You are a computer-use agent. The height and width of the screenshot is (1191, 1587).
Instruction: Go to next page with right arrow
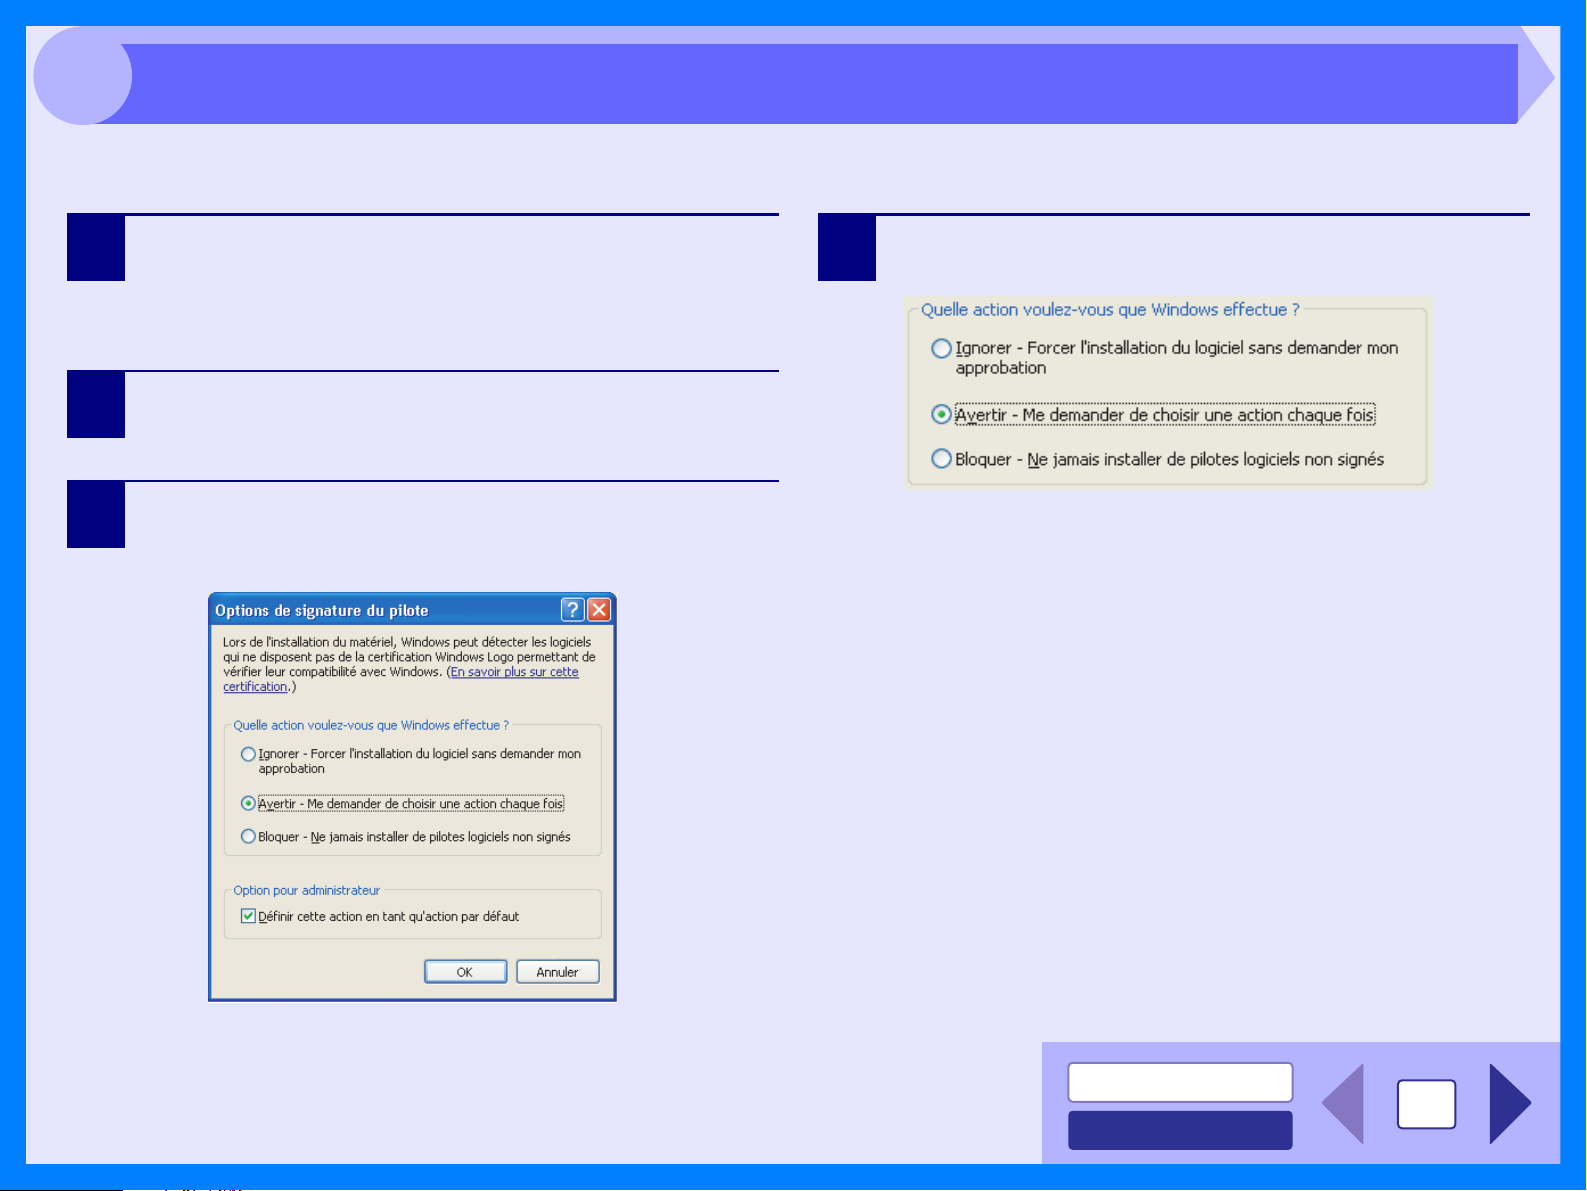pyautogui.click(x=1509, y=1104)
